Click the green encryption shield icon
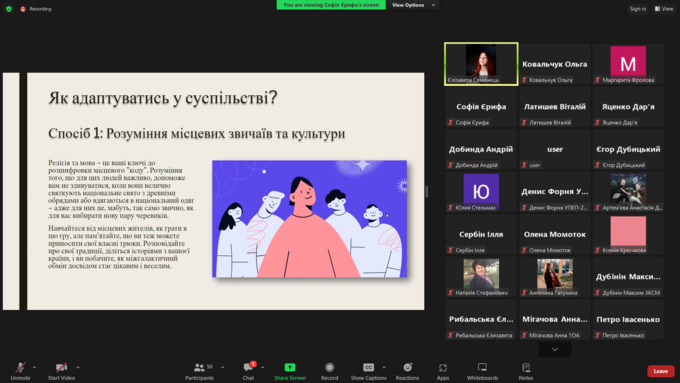 [9, 9]
